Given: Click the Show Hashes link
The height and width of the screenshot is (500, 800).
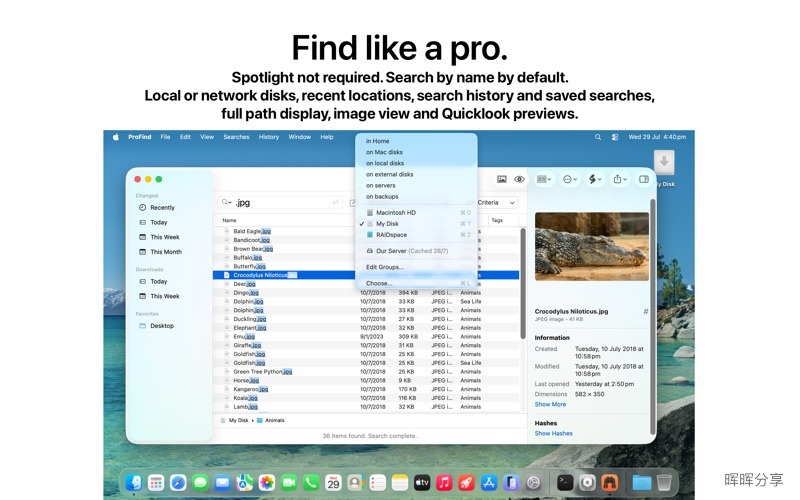Looking at the screenshot, I should tap(554, 434).
